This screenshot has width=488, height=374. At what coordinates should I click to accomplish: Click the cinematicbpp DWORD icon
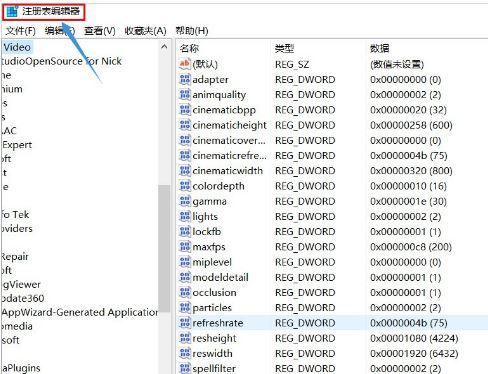185,110
